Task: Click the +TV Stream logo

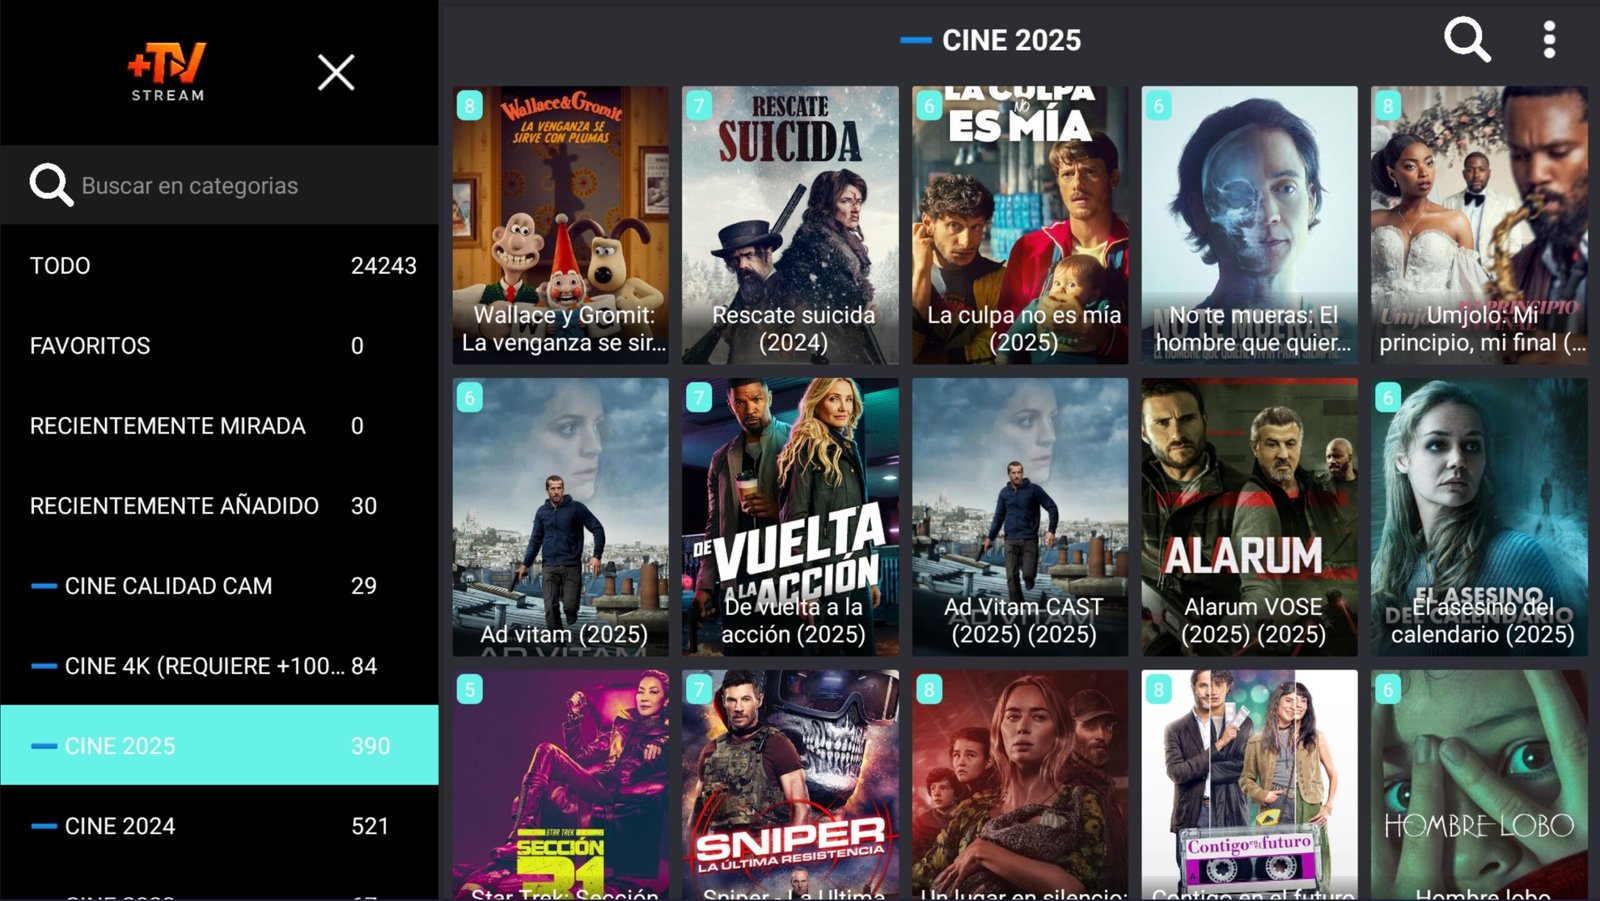Action: coord(167,72)
